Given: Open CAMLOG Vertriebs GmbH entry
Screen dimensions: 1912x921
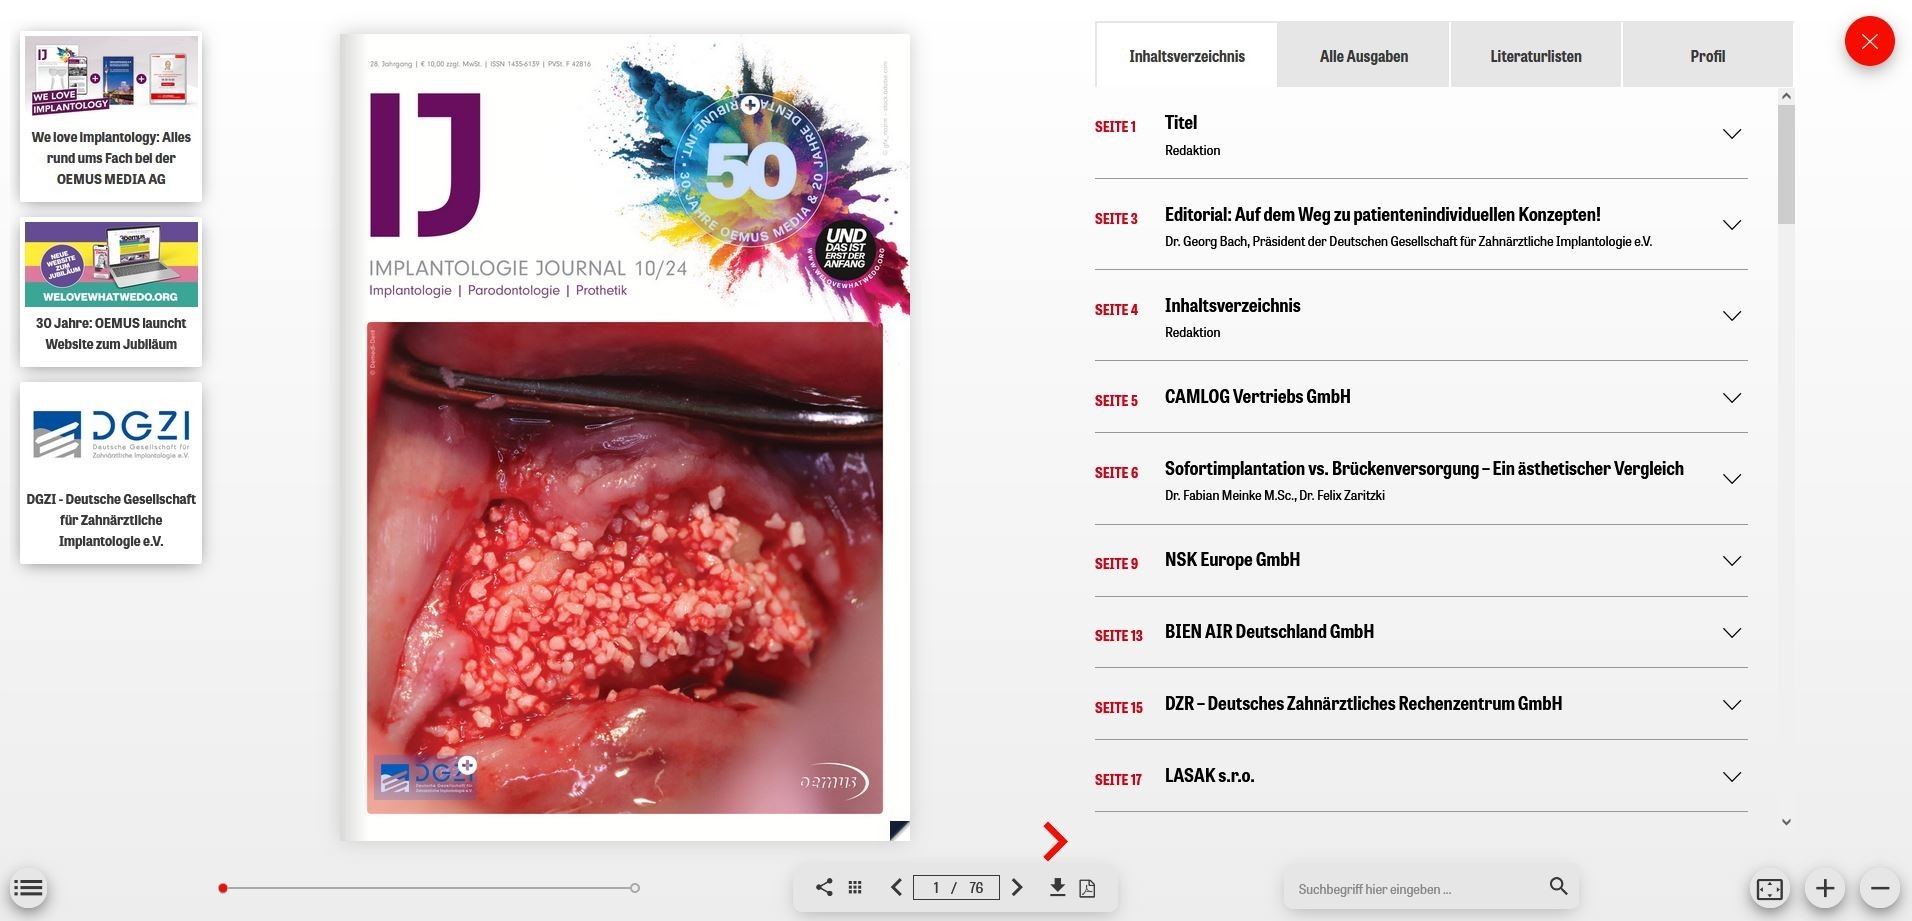Looking at the screenshot, I should 1257,396.
